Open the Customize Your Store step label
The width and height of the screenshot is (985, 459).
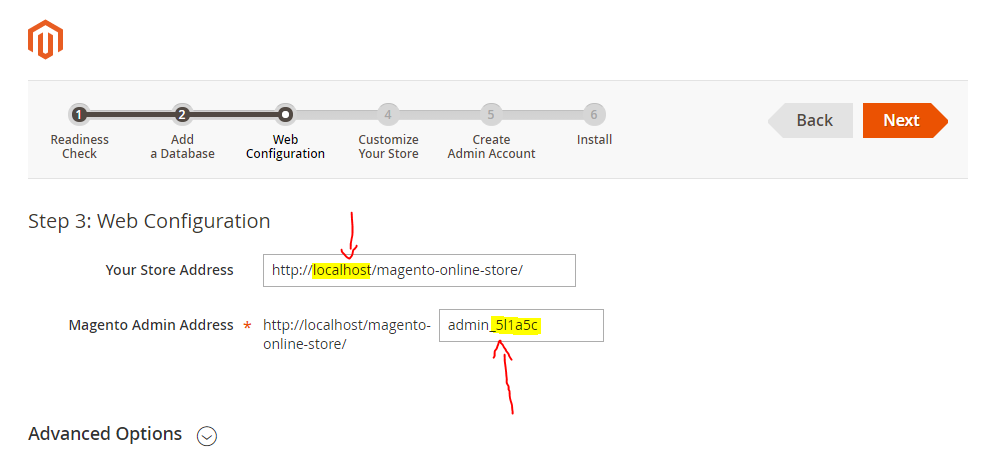pos(388,147)
